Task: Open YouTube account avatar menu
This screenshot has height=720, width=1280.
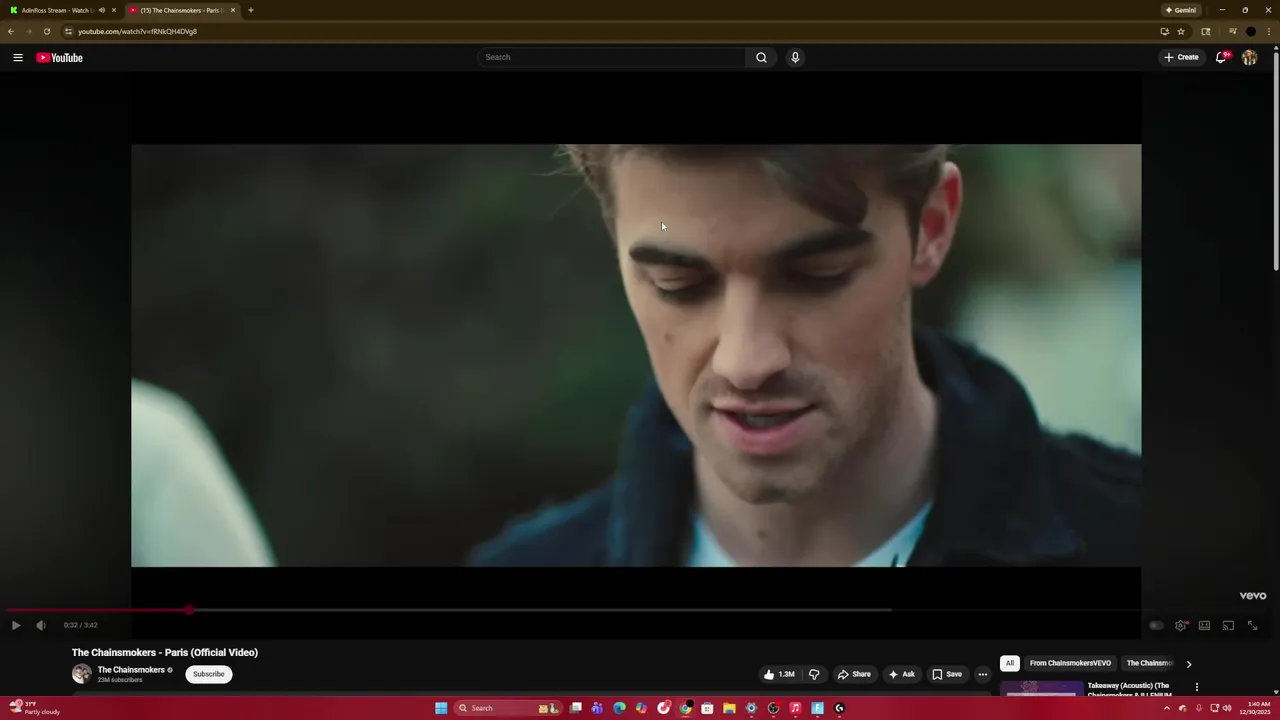Action: (1249, 57)
